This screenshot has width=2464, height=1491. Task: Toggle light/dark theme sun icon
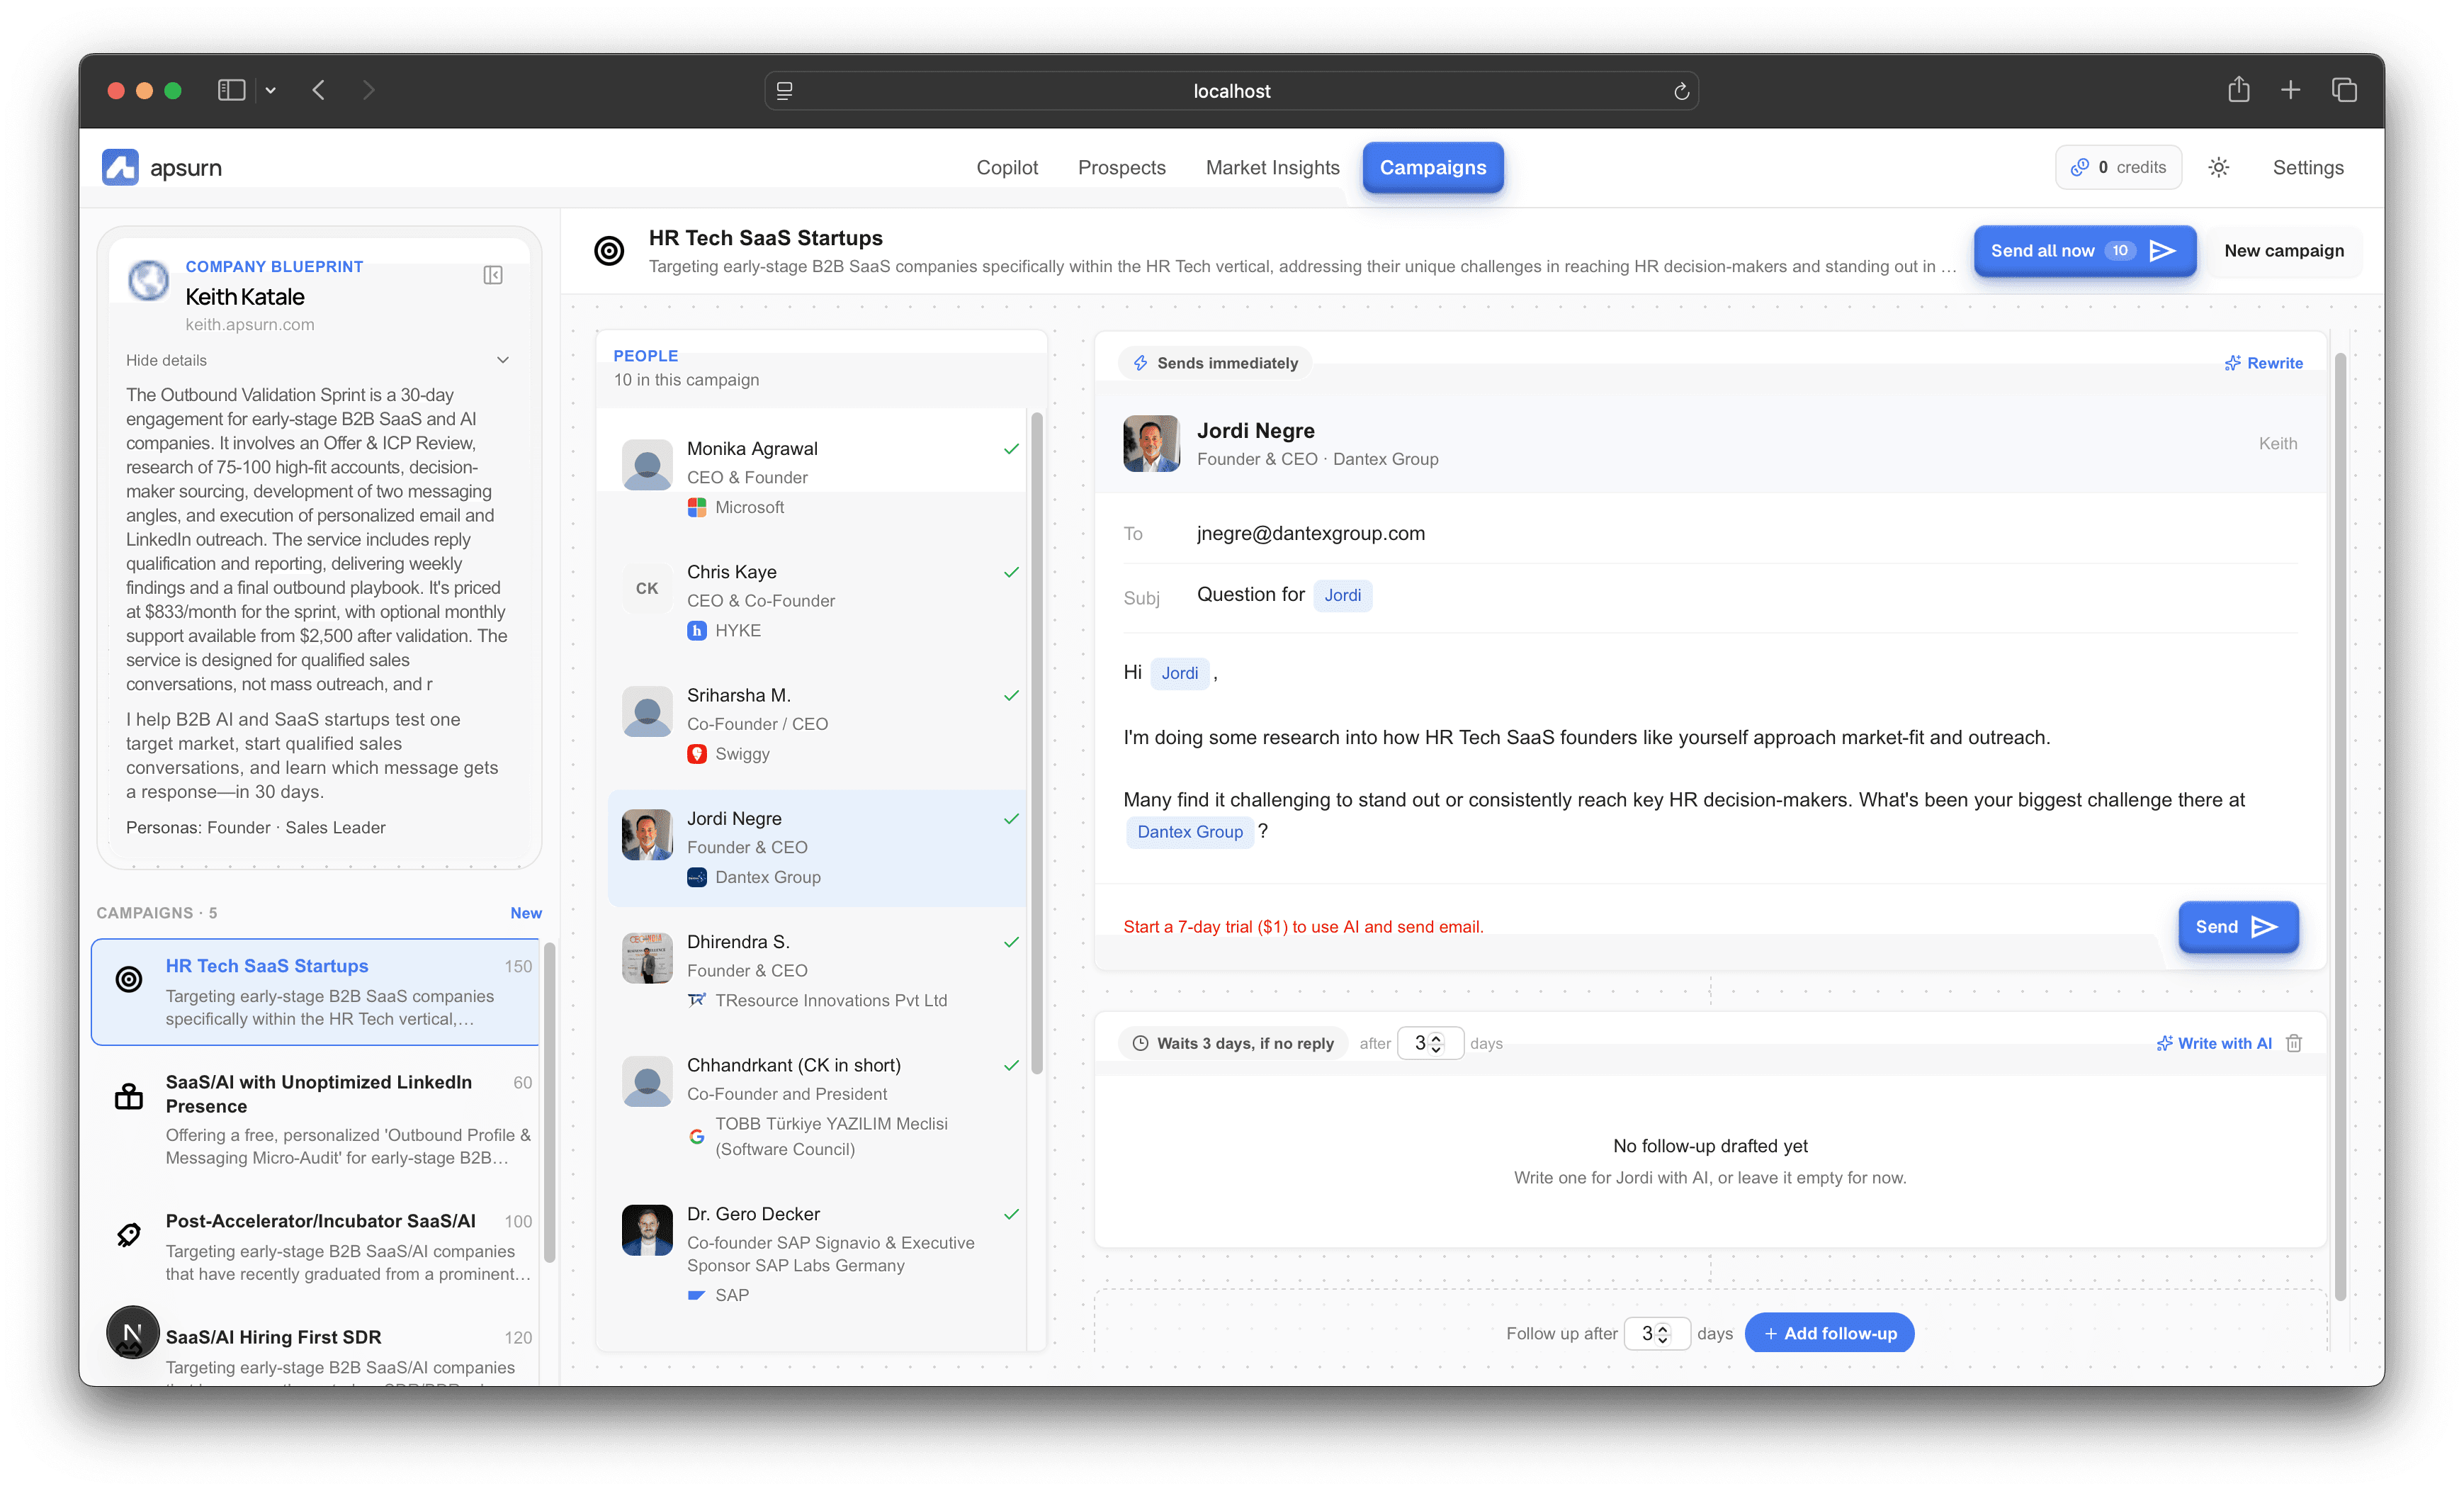click(x=2218, y=167)
